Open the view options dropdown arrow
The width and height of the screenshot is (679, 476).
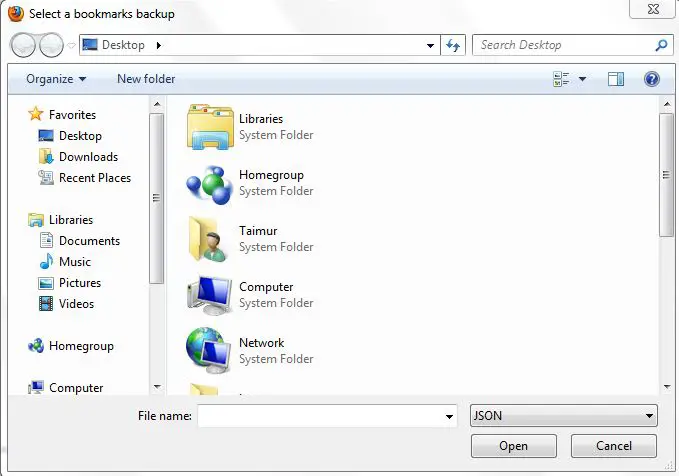[x=582, y=79]
